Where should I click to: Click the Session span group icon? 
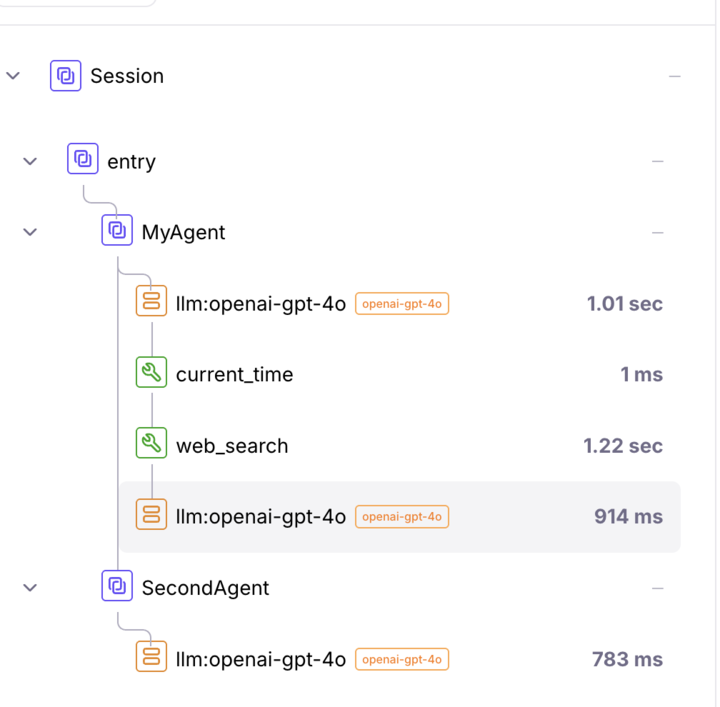66,76
